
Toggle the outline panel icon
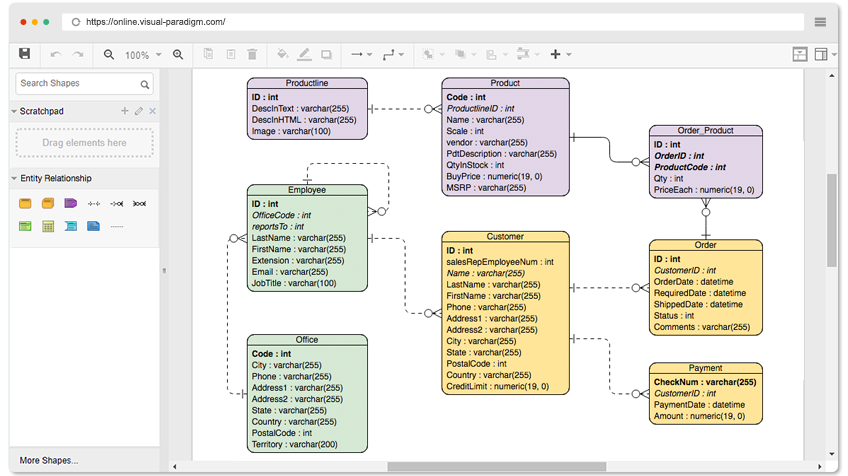point(800,54)
